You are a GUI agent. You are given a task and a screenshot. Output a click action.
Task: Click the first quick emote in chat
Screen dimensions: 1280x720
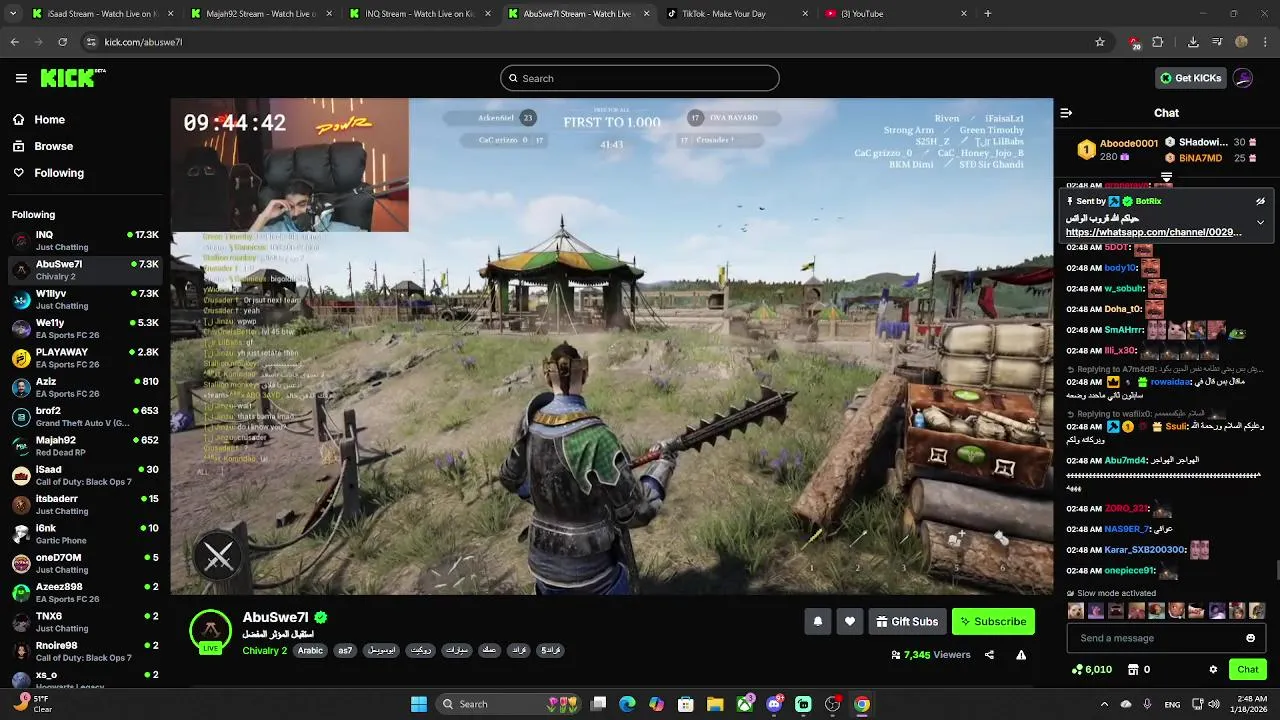(1075, 611)
